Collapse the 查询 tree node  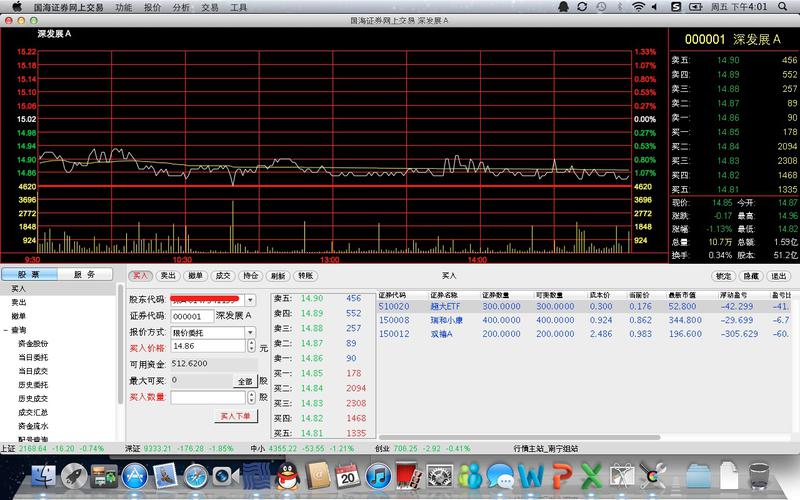pos(6,330)
